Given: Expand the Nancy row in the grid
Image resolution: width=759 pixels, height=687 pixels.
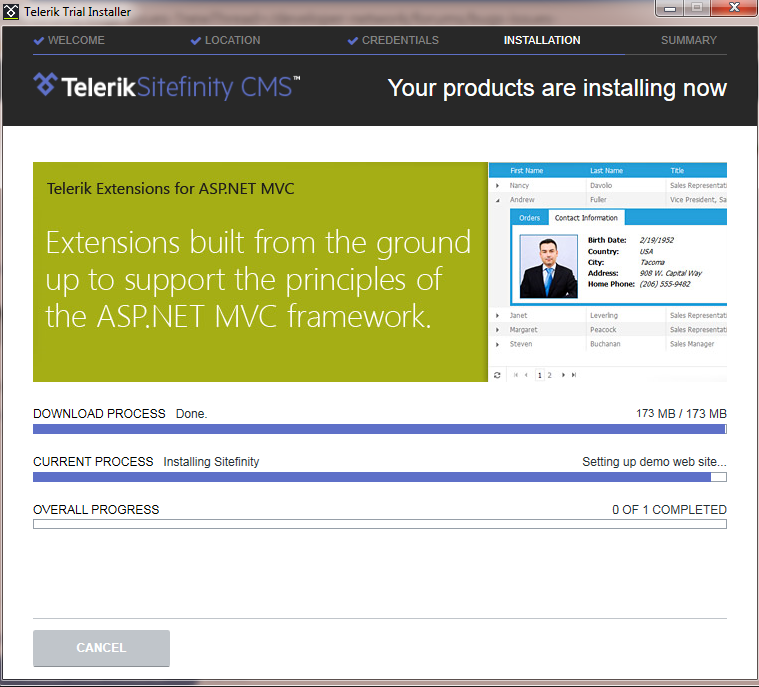Looking at the screenshot, I should [x=497, y=185].
